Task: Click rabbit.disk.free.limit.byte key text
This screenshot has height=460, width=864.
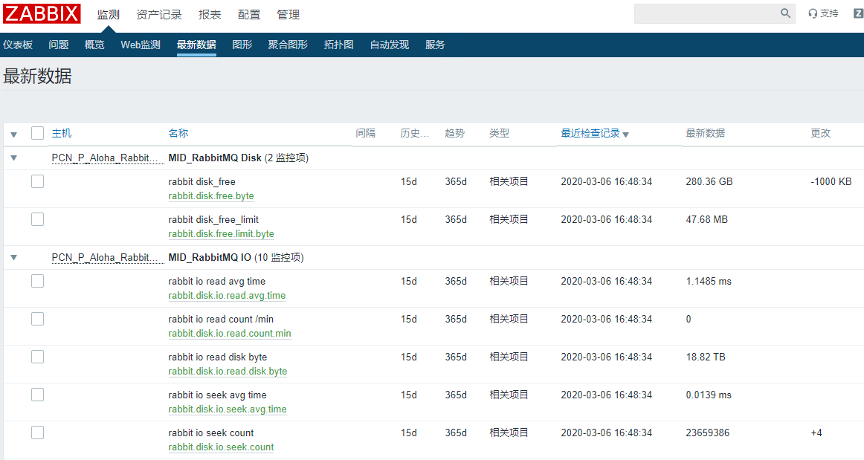Action: 221,234
